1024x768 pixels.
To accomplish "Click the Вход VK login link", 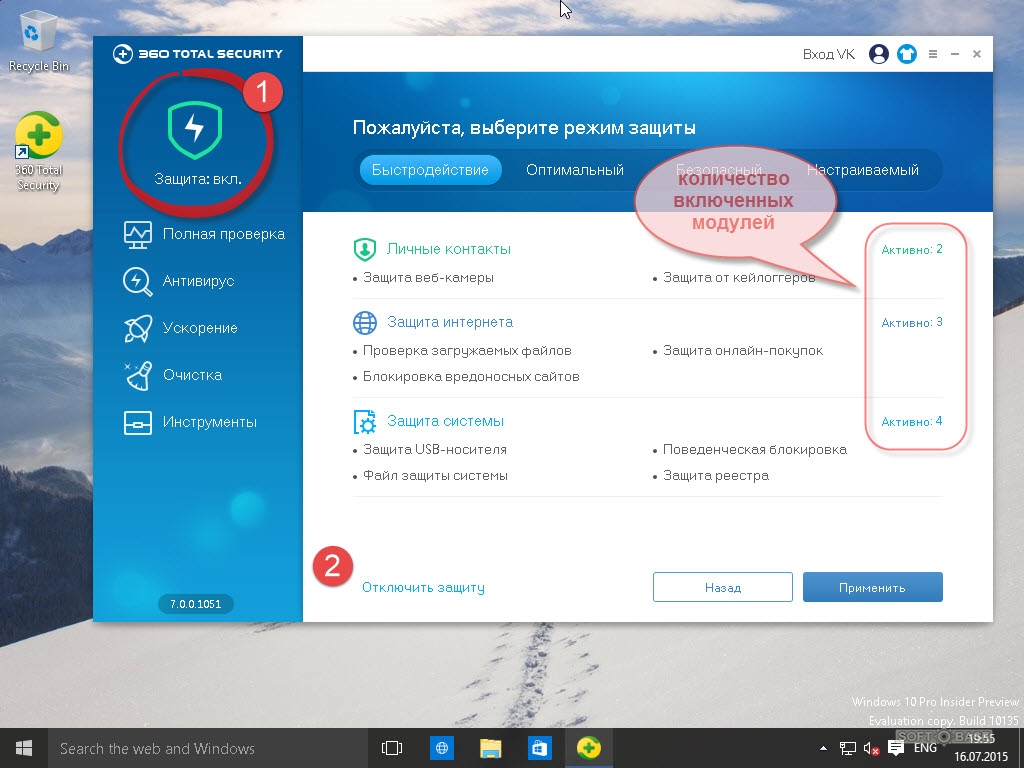I will pos(829,54).
